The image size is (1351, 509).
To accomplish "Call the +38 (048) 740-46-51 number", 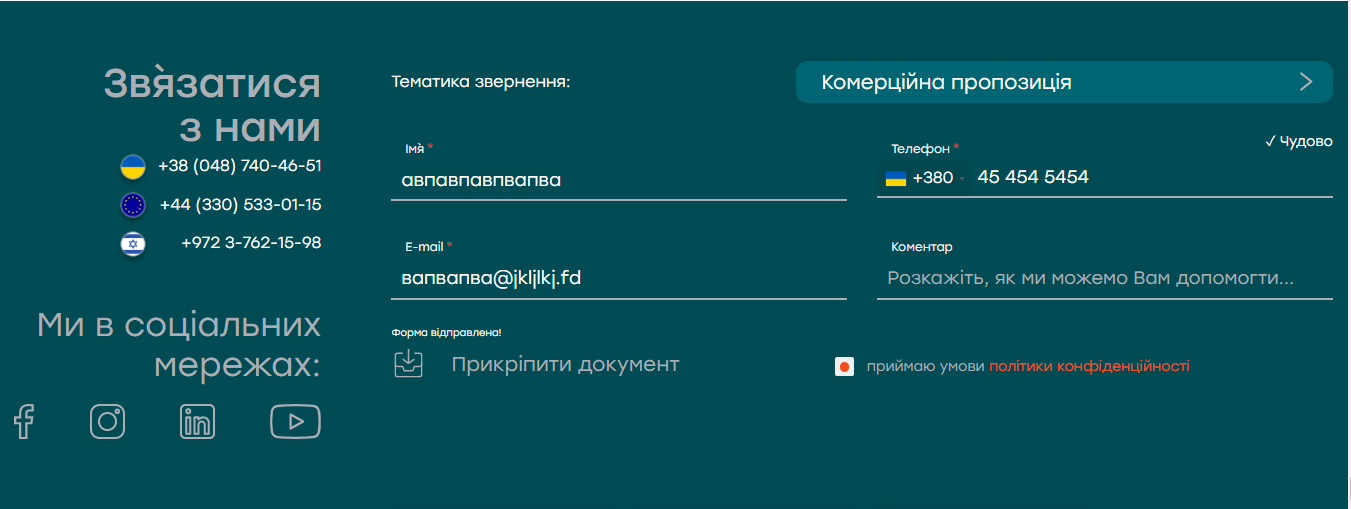I will coord(240,166).
